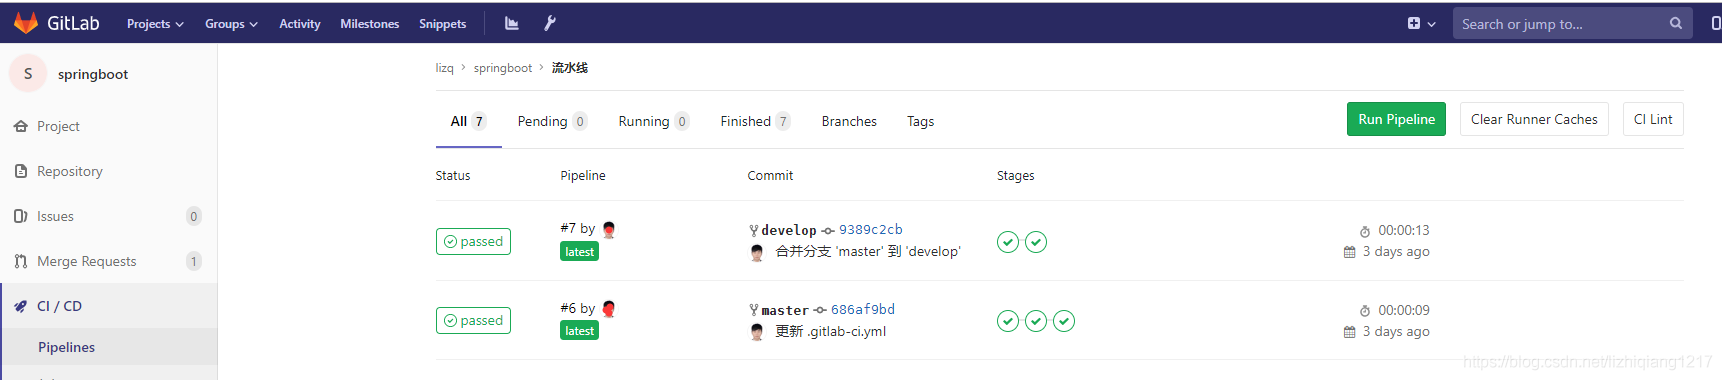1722x380 pixels.
Task: Click third stage status icon of pipeline #6
Action: 1064,321
